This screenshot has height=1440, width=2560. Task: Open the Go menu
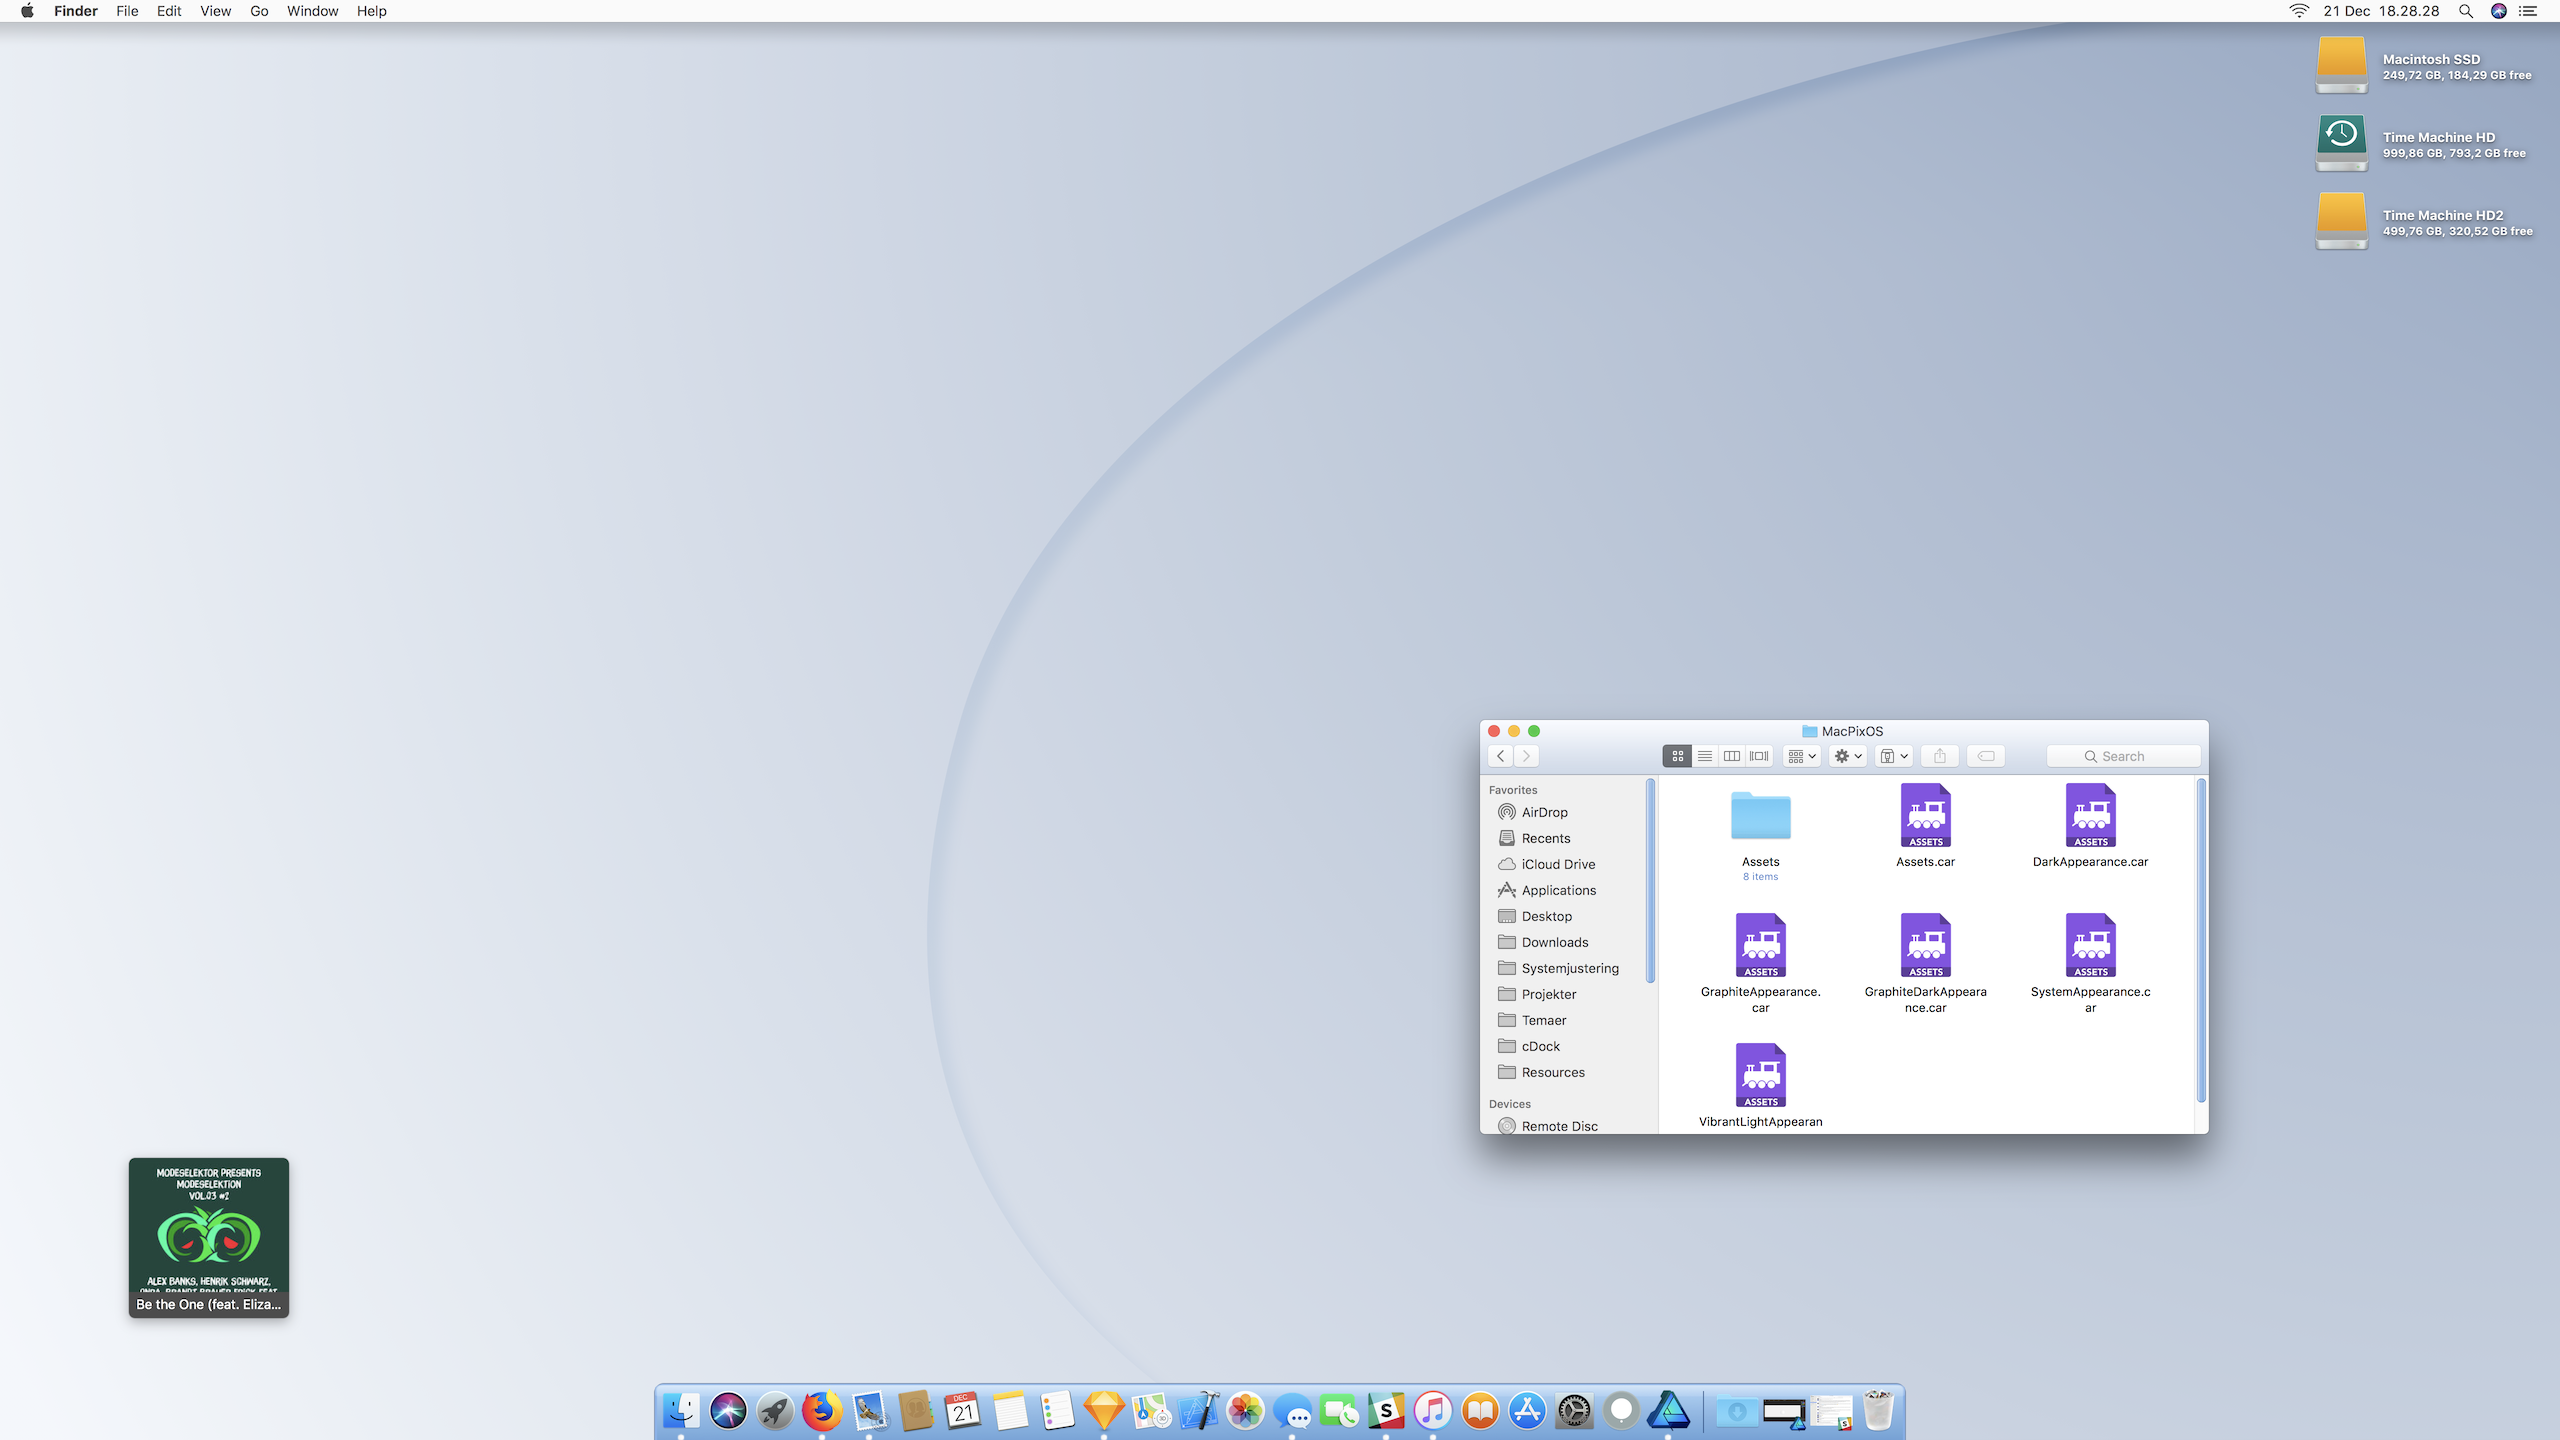tap(259, 11)
